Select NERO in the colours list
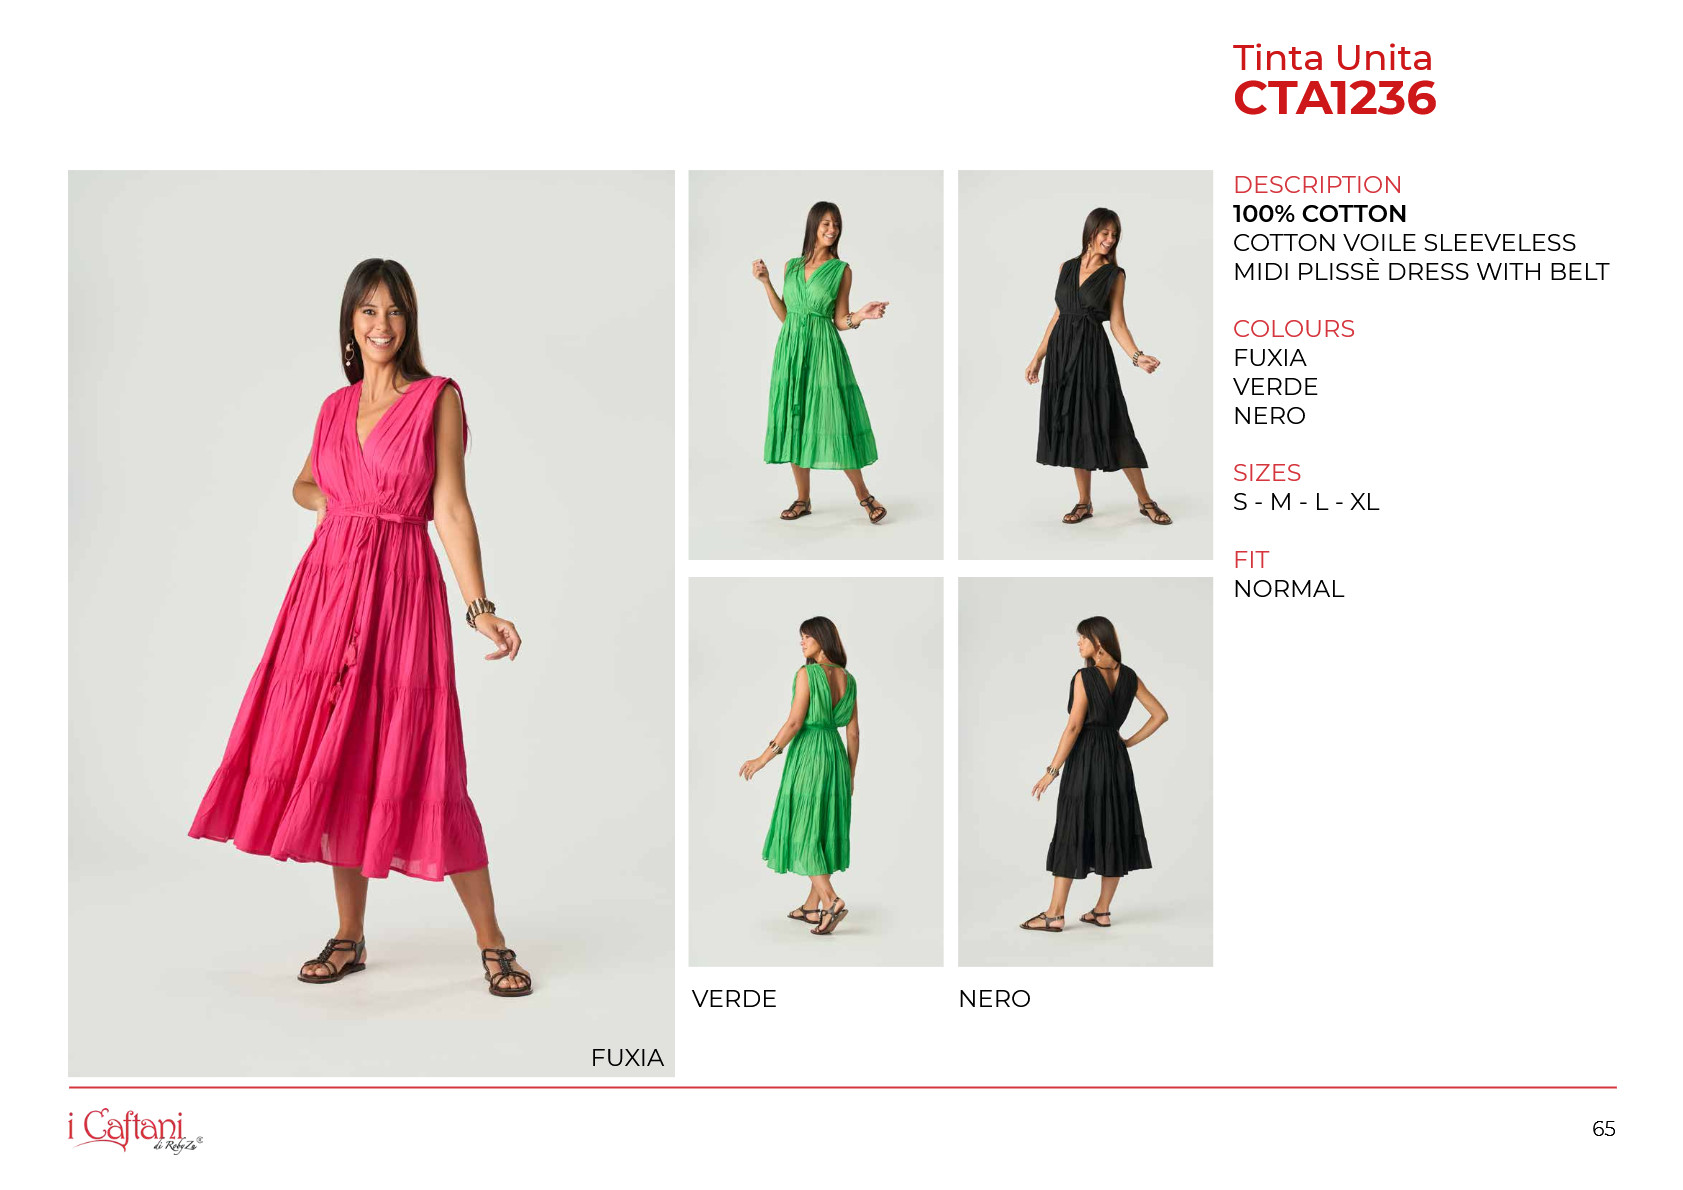The height and width of the screenshot is (1190, 1683). 1269,416
